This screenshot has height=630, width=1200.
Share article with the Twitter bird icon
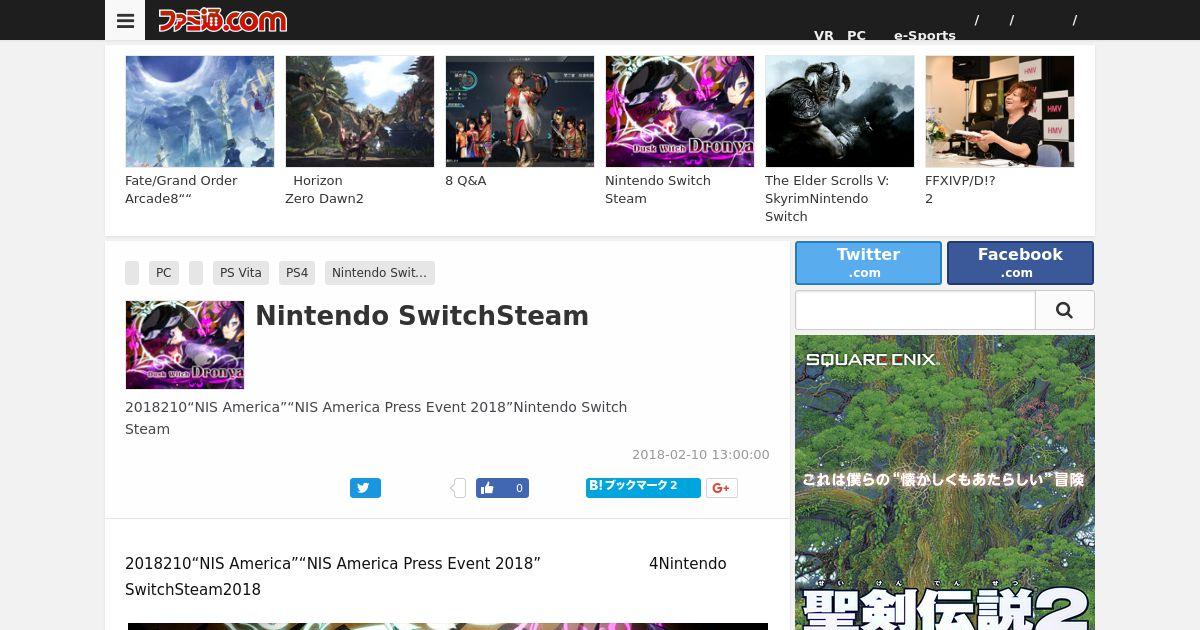[x=365, y=488]
